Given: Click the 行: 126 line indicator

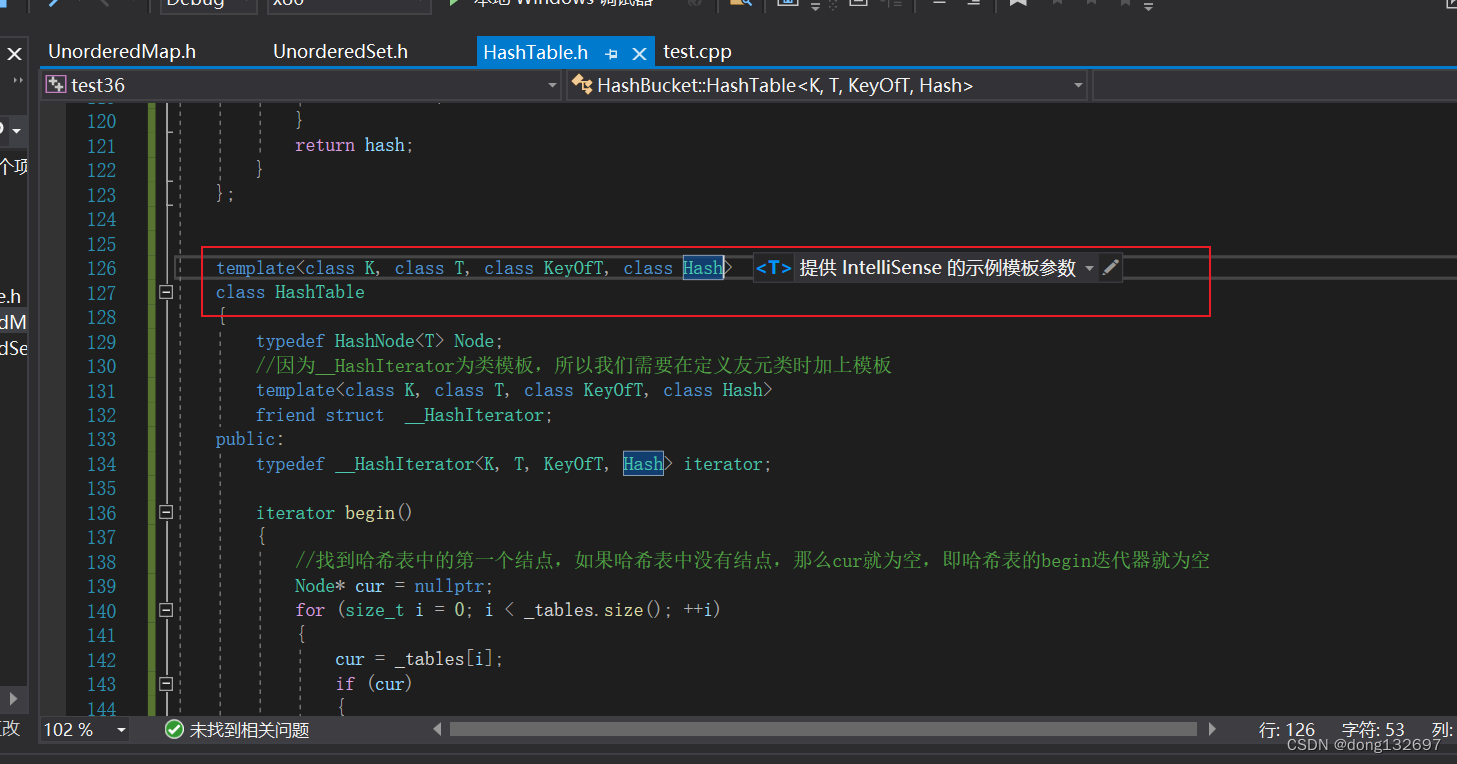Looking at the screenshot, I should pos(1287,730).
